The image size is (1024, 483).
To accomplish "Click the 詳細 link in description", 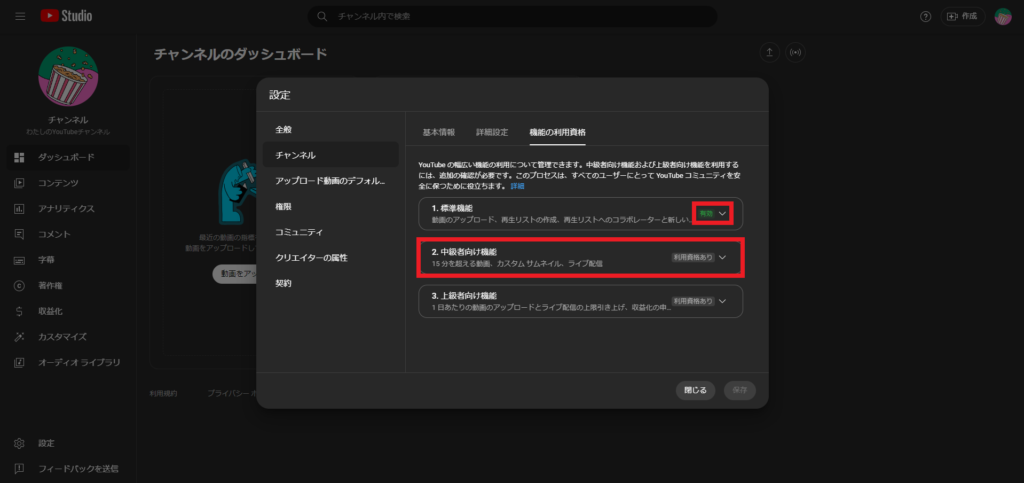I will (517, 186).
